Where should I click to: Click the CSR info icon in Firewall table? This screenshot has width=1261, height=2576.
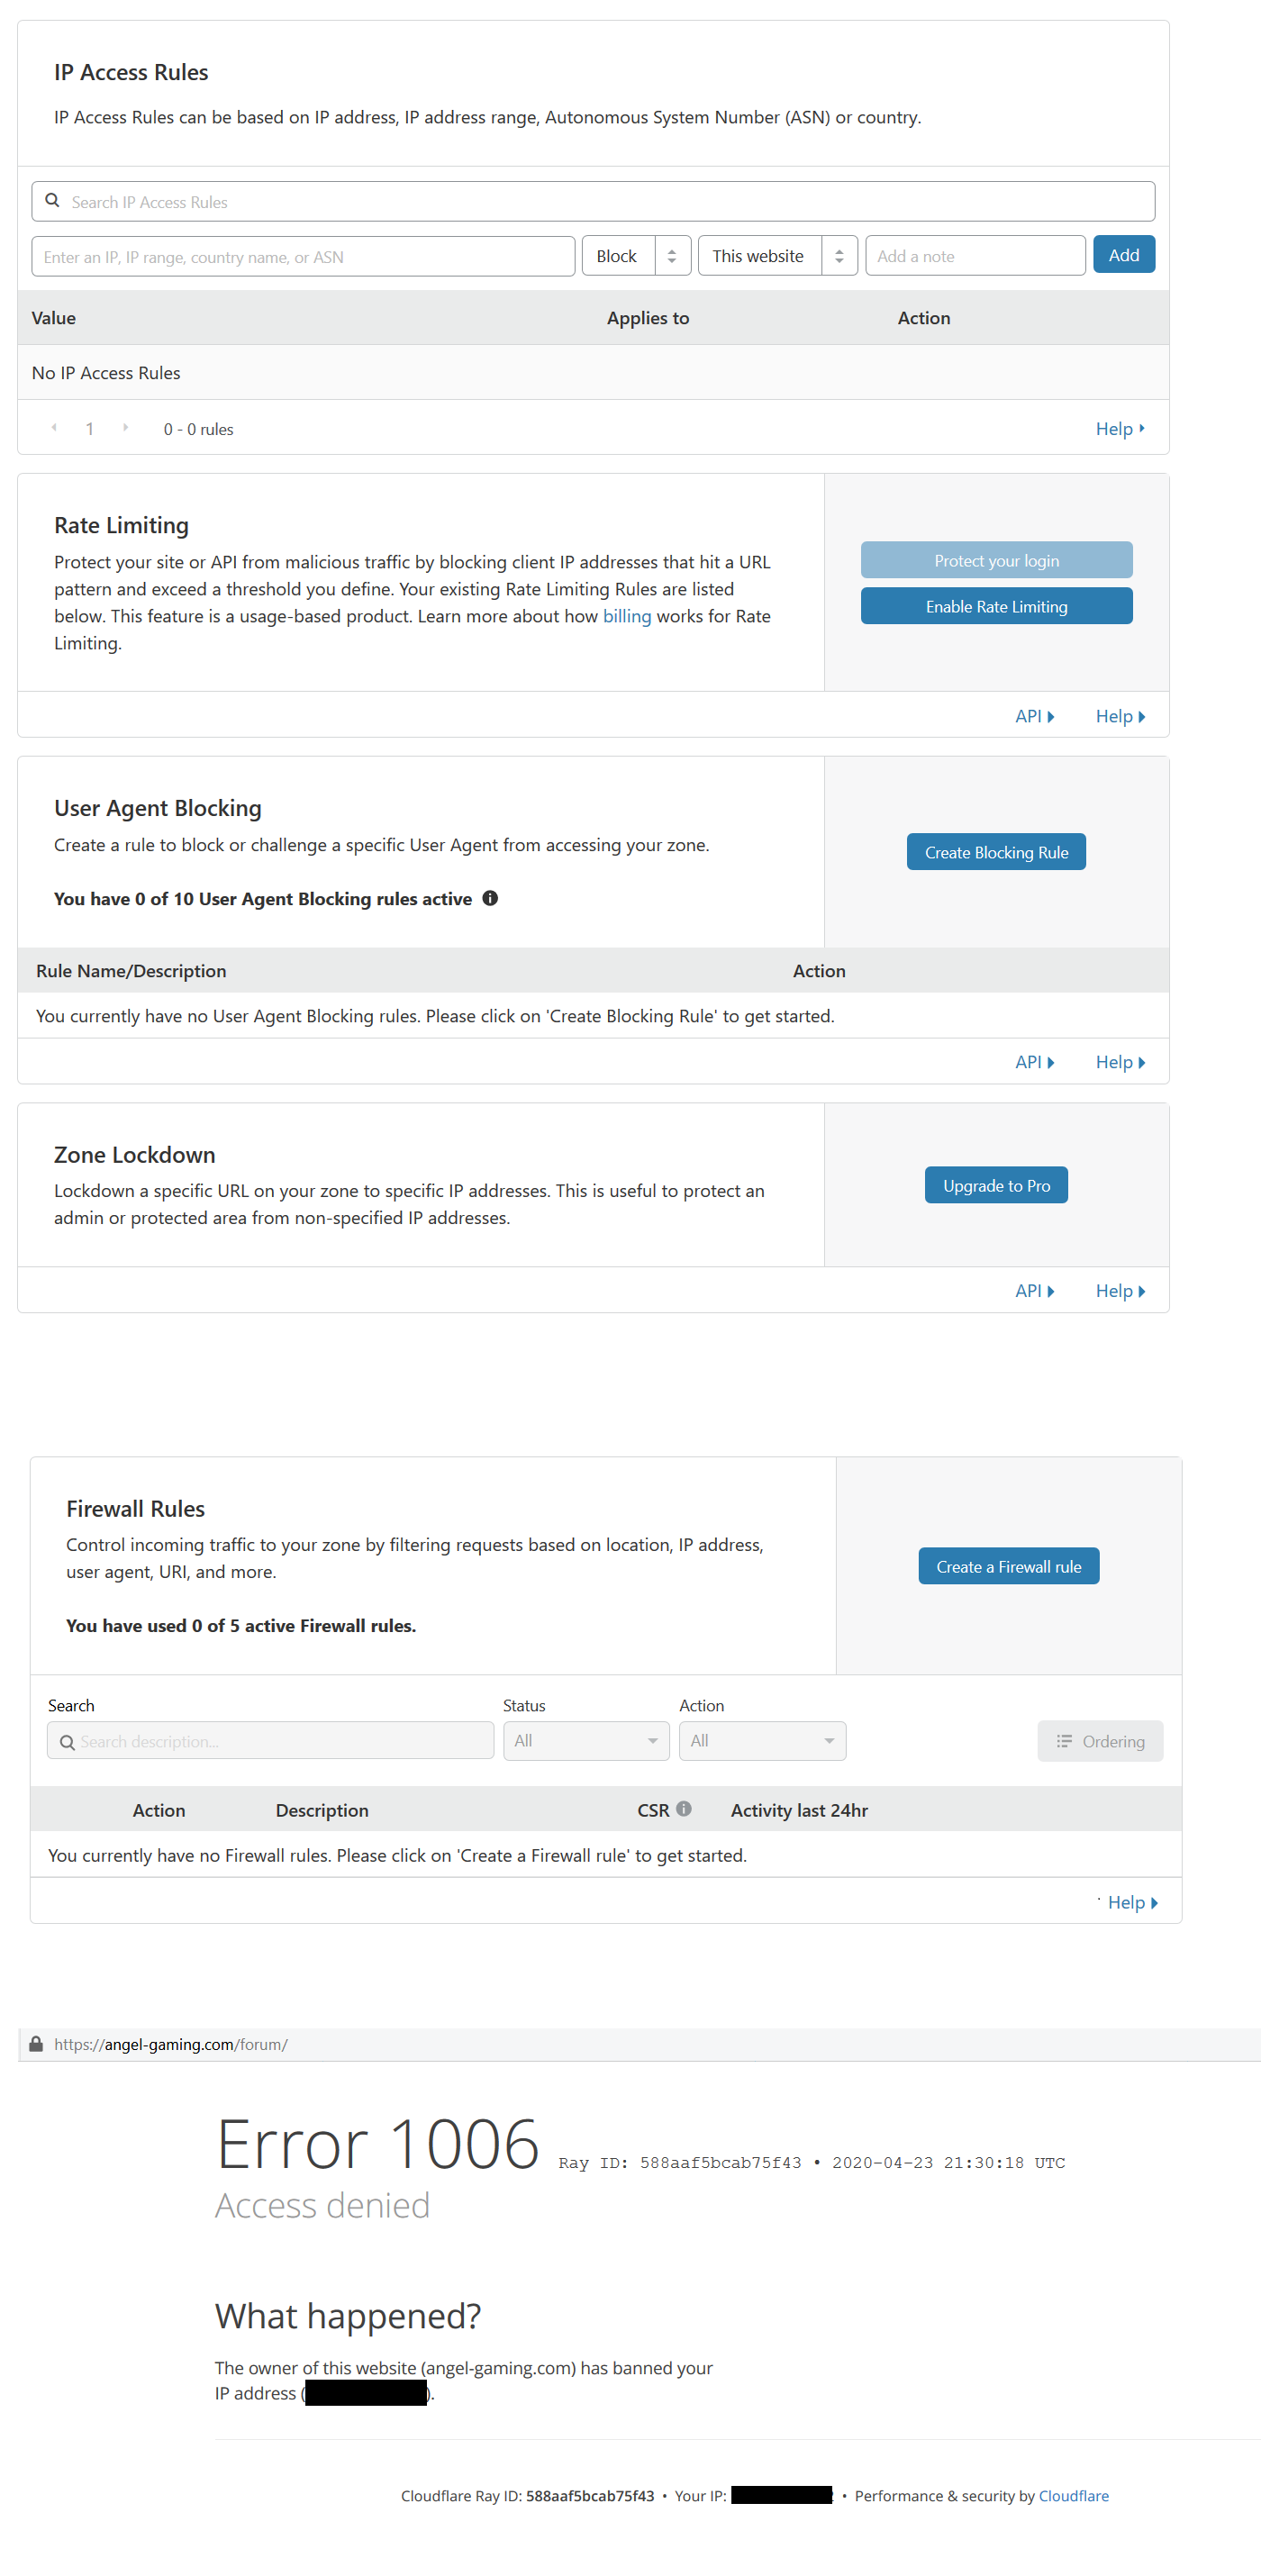point(684,1808)
